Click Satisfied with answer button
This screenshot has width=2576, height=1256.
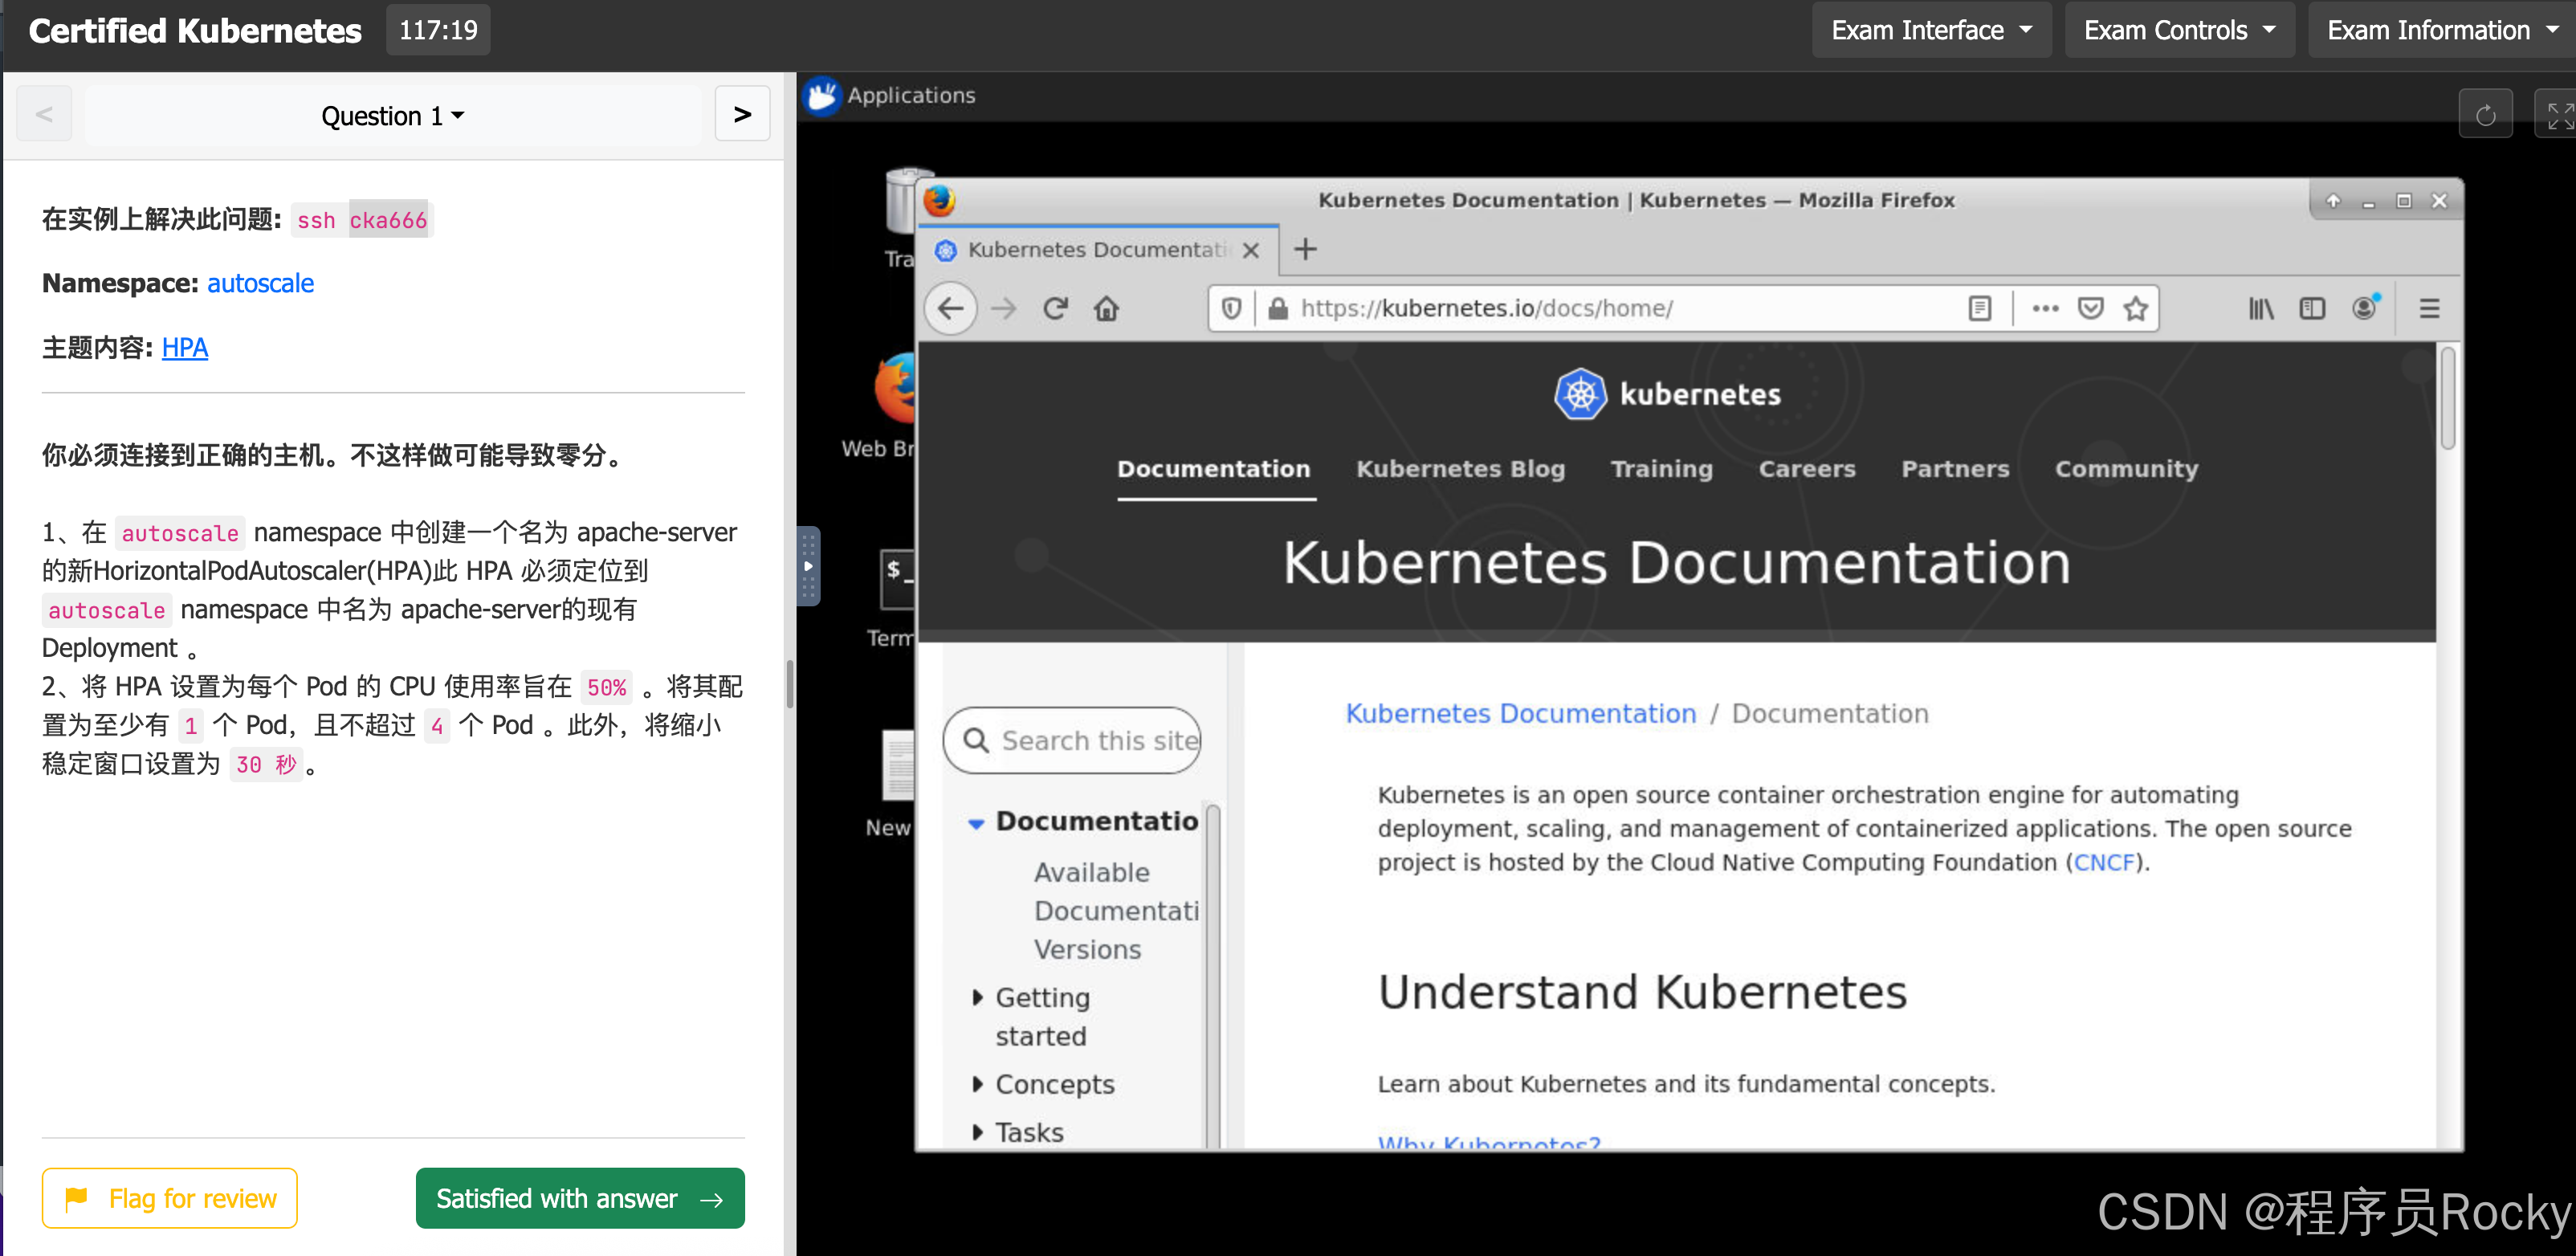[x=579, y=1198]
